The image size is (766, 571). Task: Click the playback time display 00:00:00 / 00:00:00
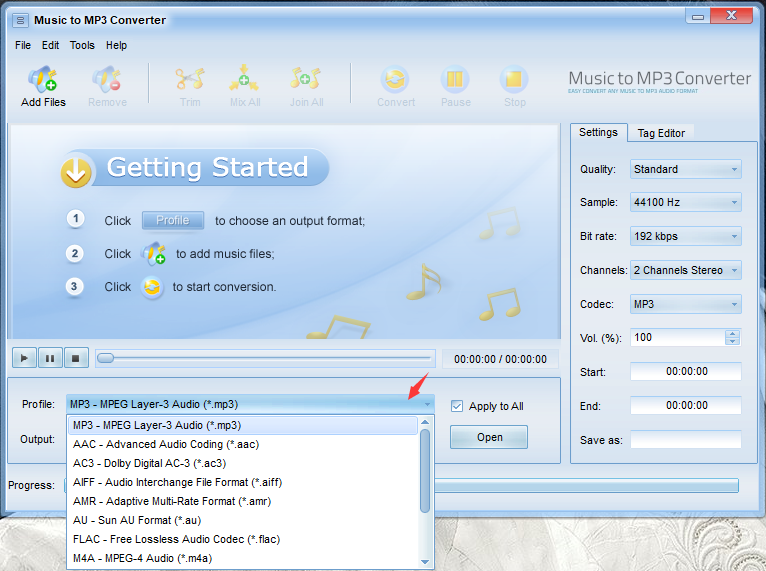500,360
